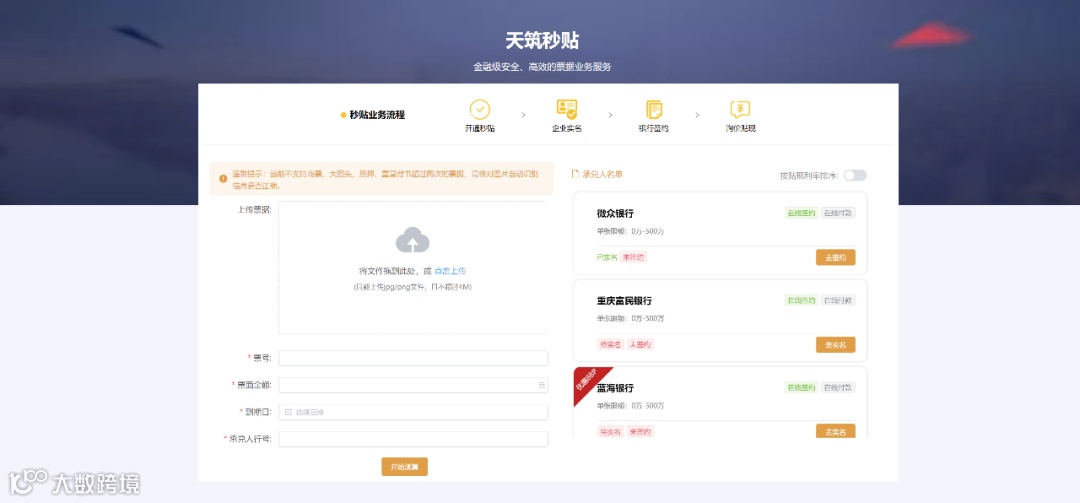Click the 上传票据 label
This screenshot has width=1080, height=503.
pyautogui.click(x=255, y=209)
